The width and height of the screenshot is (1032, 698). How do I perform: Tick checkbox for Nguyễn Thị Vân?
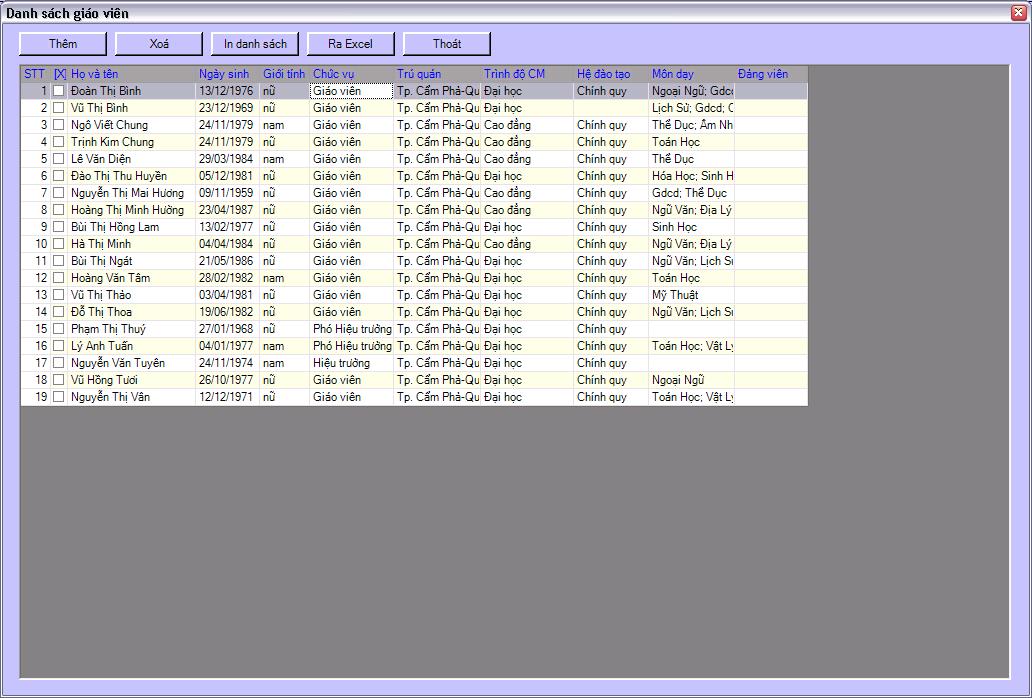click(x=59, y=397)
